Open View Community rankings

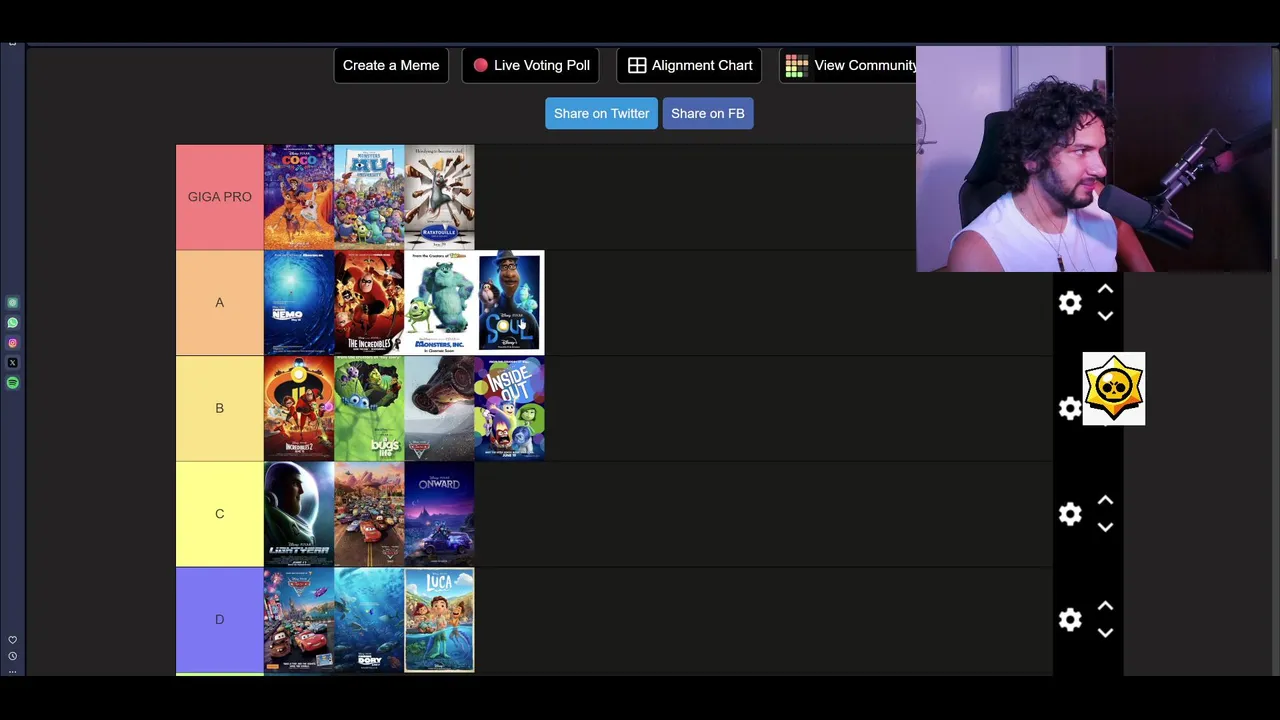point(848,65)
